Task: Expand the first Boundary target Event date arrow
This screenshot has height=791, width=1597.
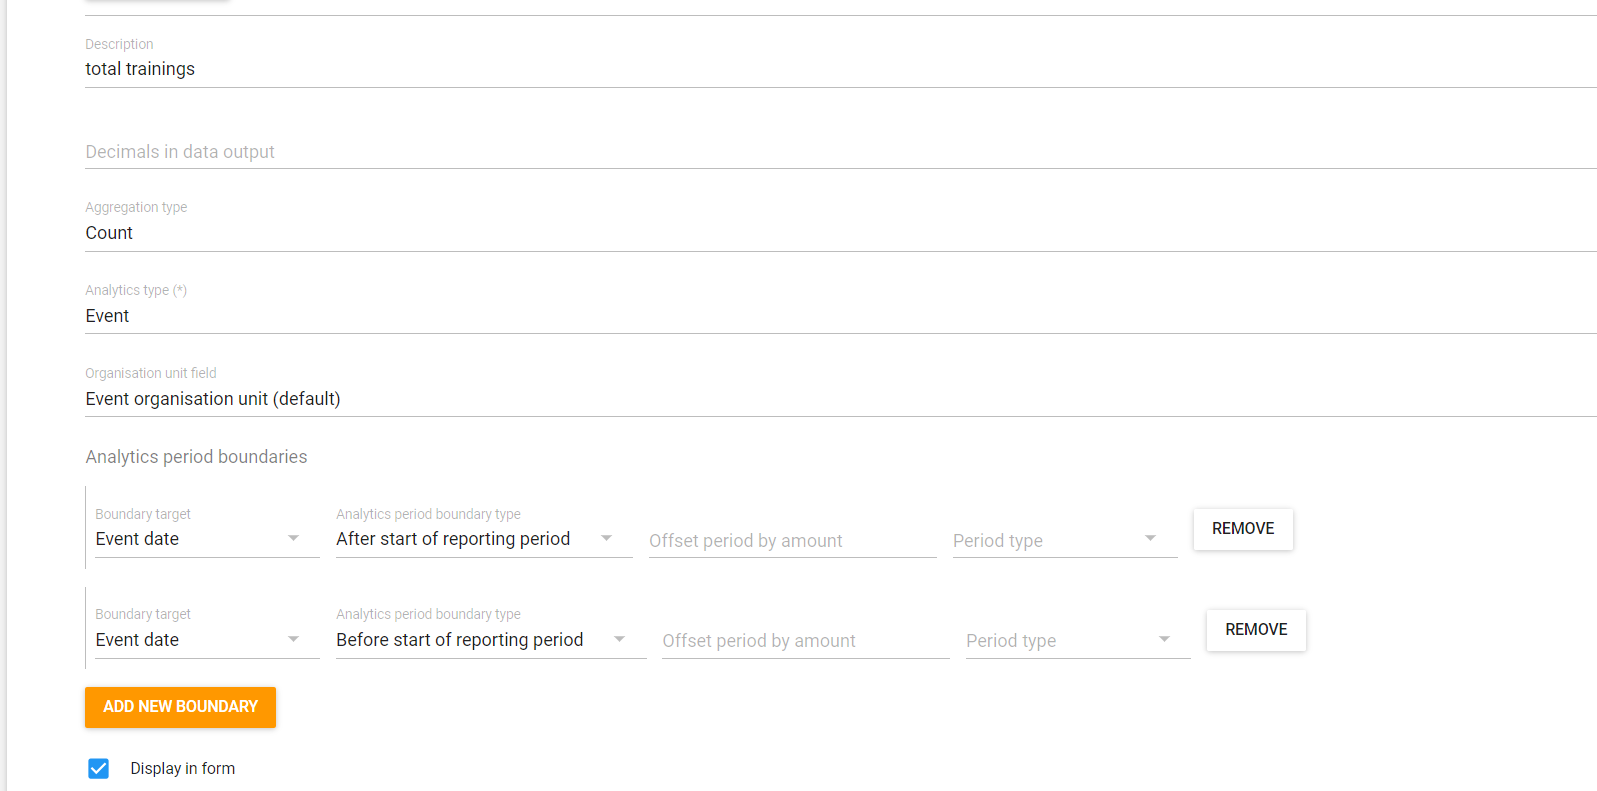Action: pyautogui.click(x=293, y=538)
